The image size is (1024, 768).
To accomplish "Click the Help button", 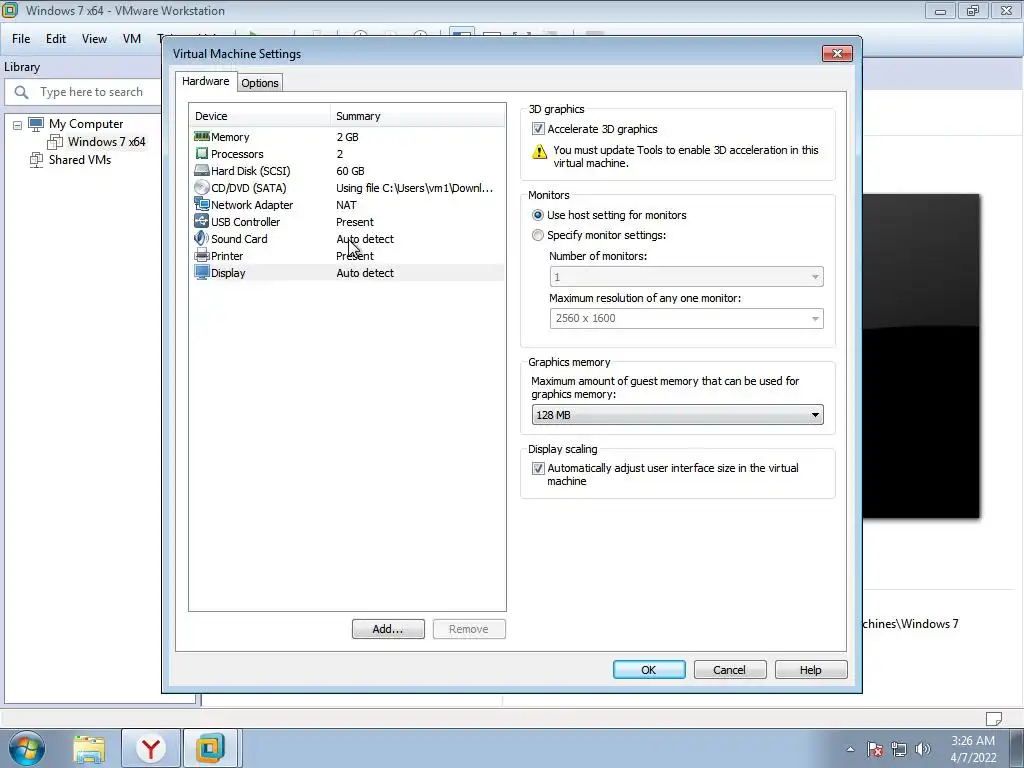I will 810,669.
